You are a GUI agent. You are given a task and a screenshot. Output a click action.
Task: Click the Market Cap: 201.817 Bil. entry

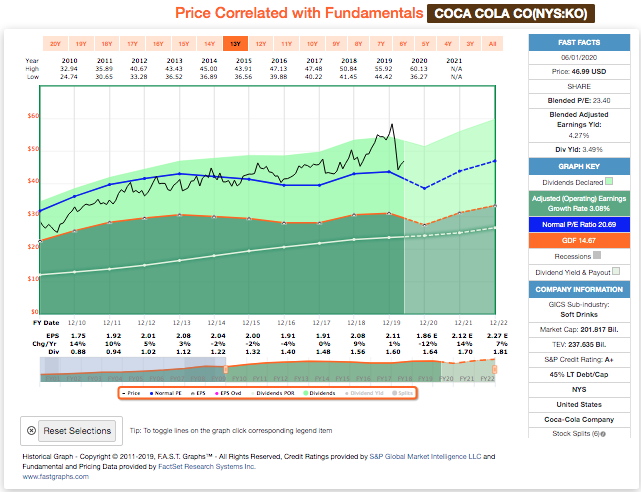click(579, 329)
